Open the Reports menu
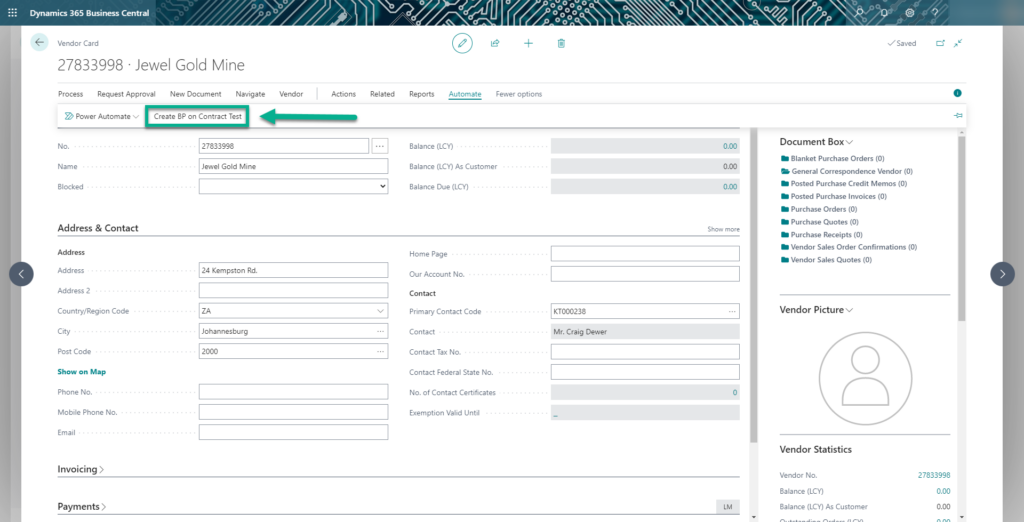 pyautogui.click(x=422, y=94)
